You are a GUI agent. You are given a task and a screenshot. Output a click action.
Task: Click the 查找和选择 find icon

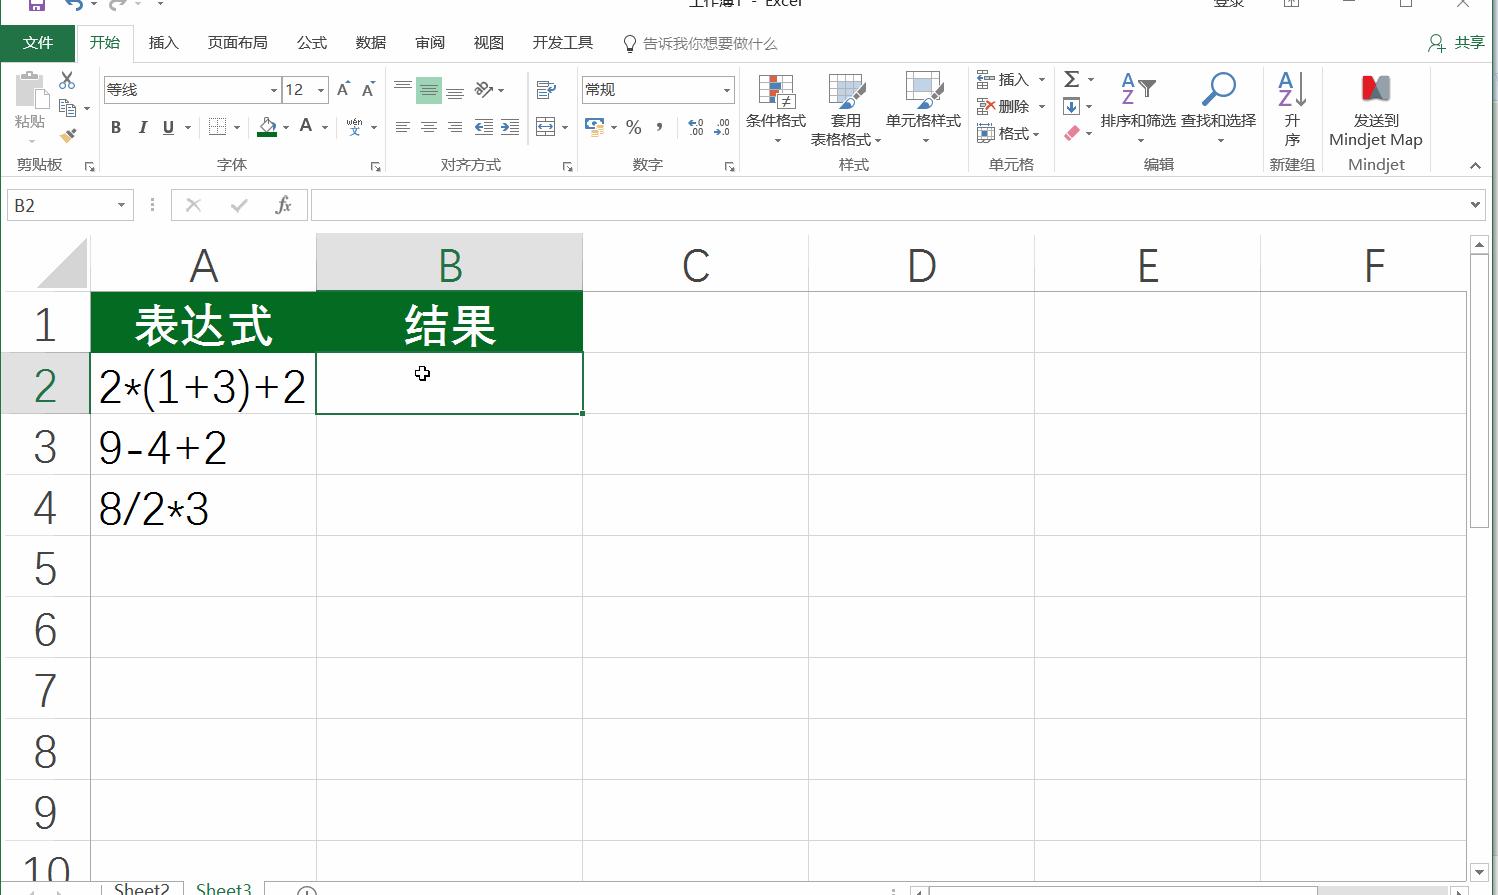1218,105
